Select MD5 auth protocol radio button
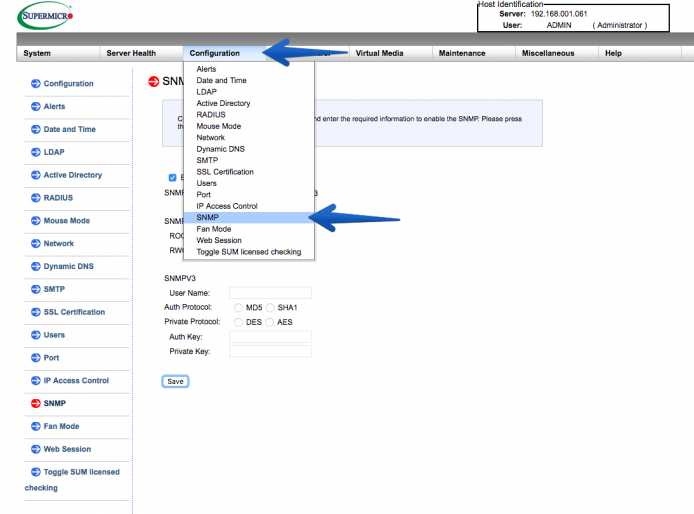 [x=238, y=307]
